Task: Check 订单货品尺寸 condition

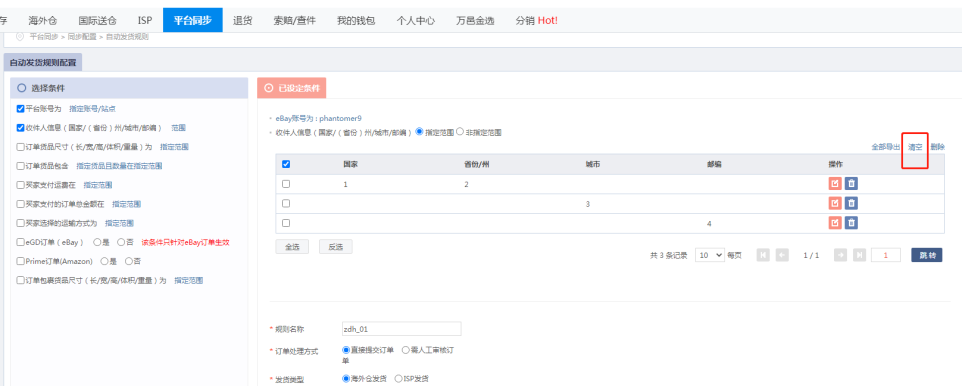Action: click(20, 147)
